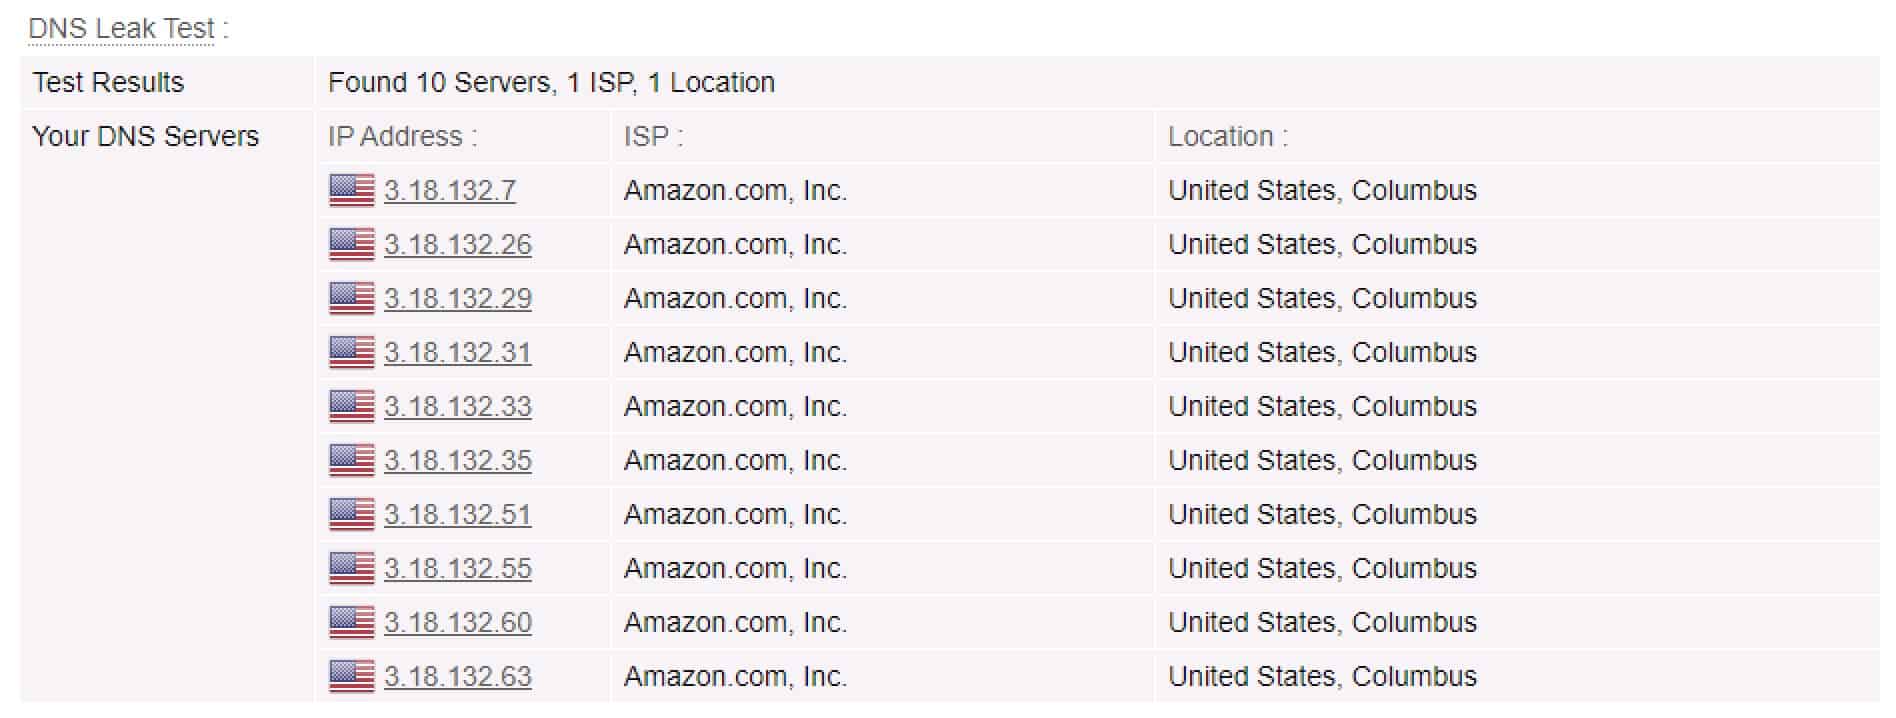Click the US flag beside 3.18.132.7

click(x=352, y=190)
